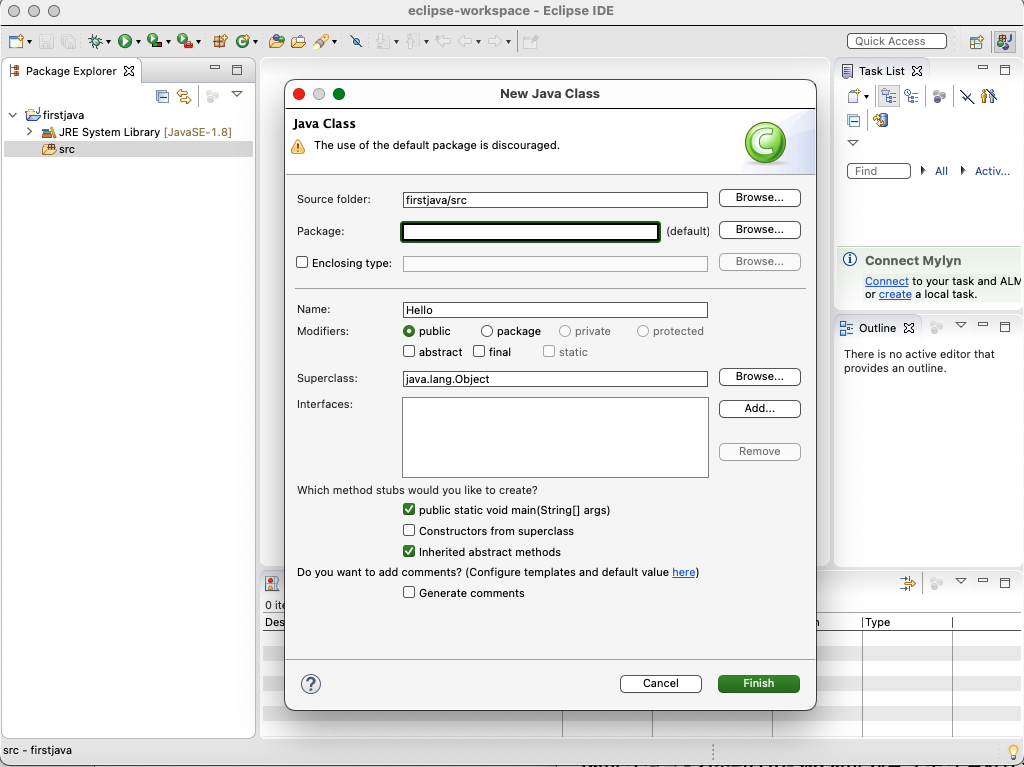1024x767 pixels.
Task: Open the New Java Class dropdown arrow
Action: (x=255, y=42)
